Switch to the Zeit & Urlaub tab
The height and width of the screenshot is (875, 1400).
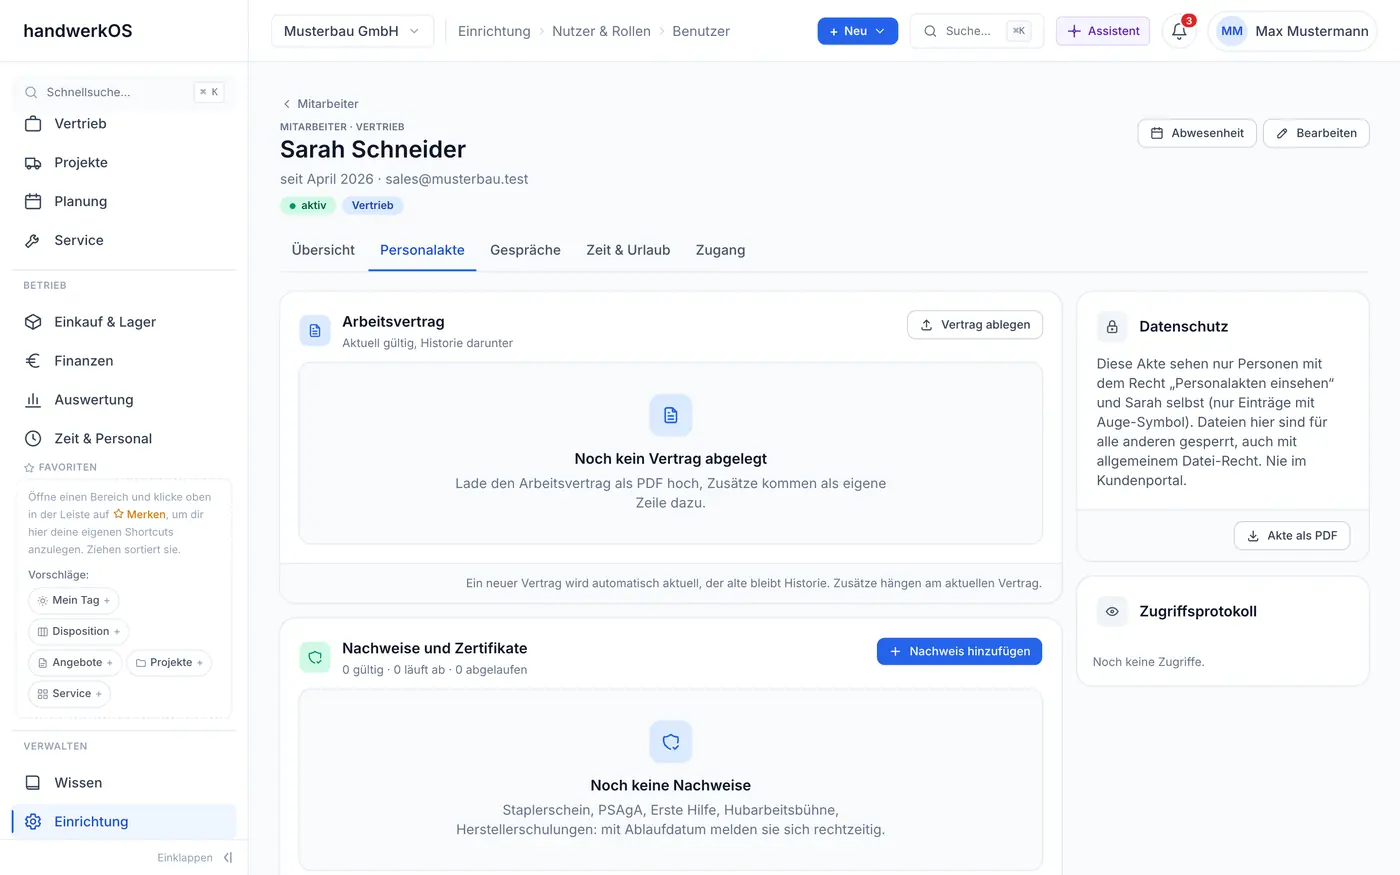[628, 250]
